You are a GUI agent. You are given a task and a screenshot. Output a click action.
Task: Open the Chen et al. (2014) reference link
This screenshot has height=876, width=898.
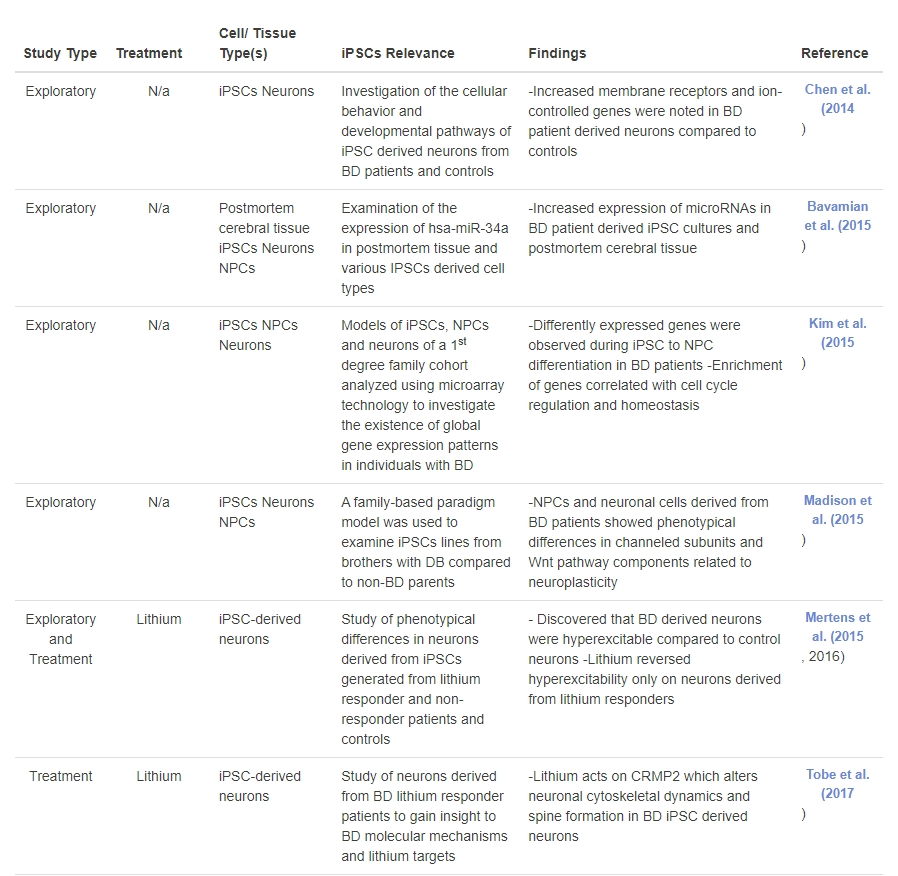[x=837, y=99]
